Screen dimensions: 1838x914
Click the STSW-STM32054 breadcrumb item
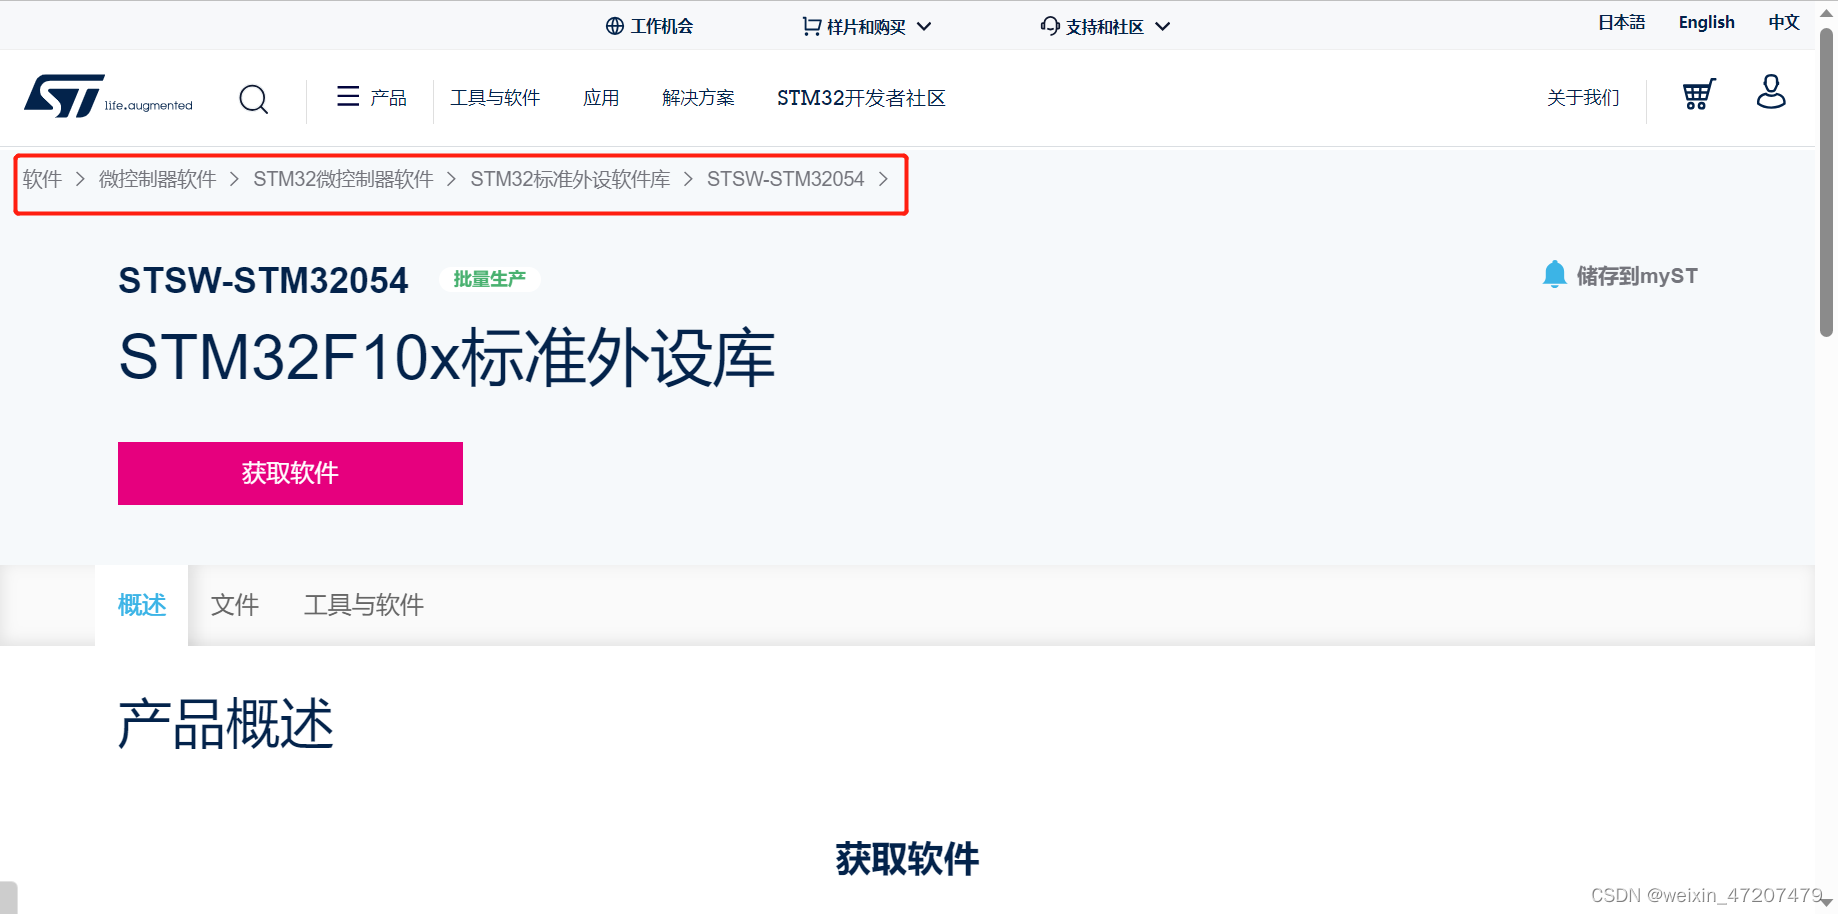(x=785, y=179)
